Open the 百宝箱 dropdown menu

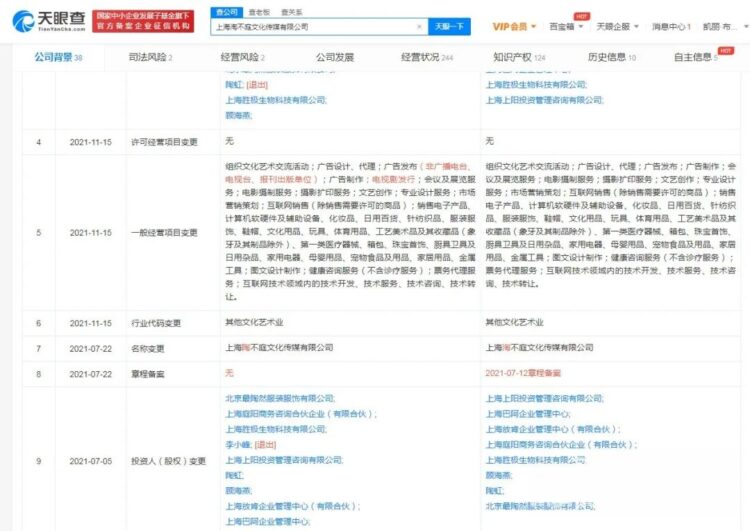pos(566,26)
